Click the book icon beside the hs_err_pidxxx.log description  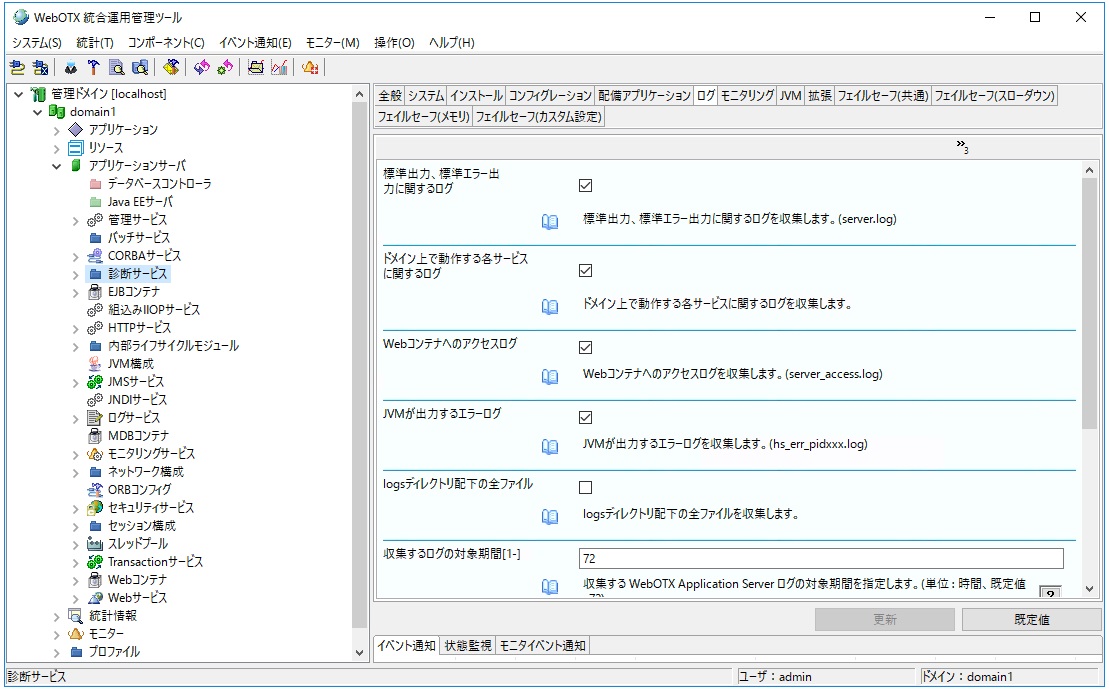pyautogui.click(x=550, y=447)
